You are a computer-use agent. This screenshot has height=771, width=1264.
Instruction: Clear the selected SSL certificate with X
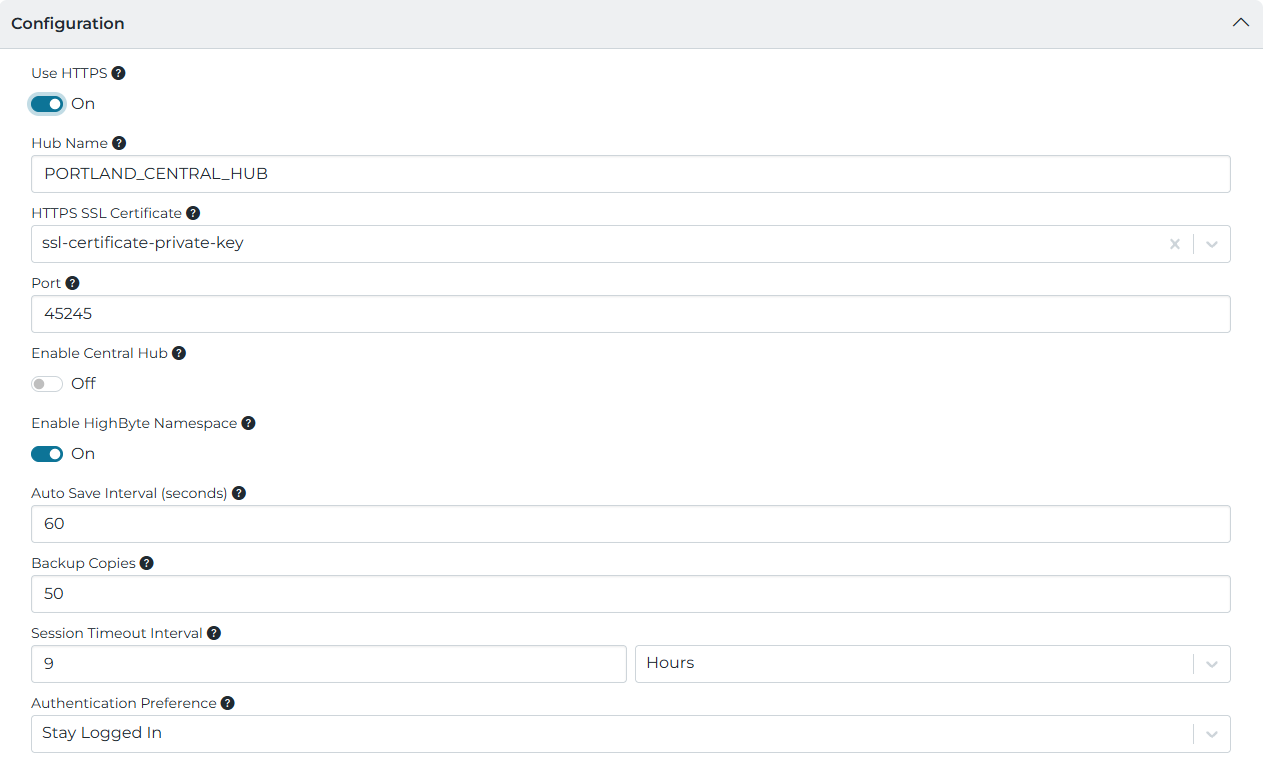click(x=1175, y=244)
